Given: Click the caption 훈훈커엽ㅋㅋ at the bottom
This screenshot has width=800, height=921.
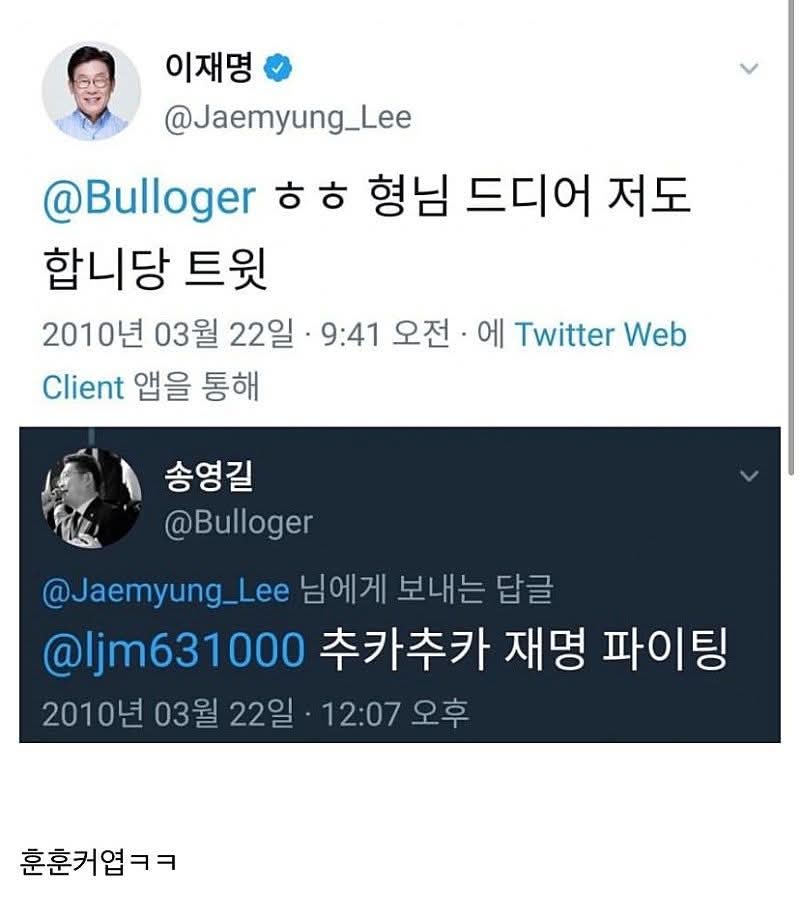Looking at the screenshot, I should (98, 861).
